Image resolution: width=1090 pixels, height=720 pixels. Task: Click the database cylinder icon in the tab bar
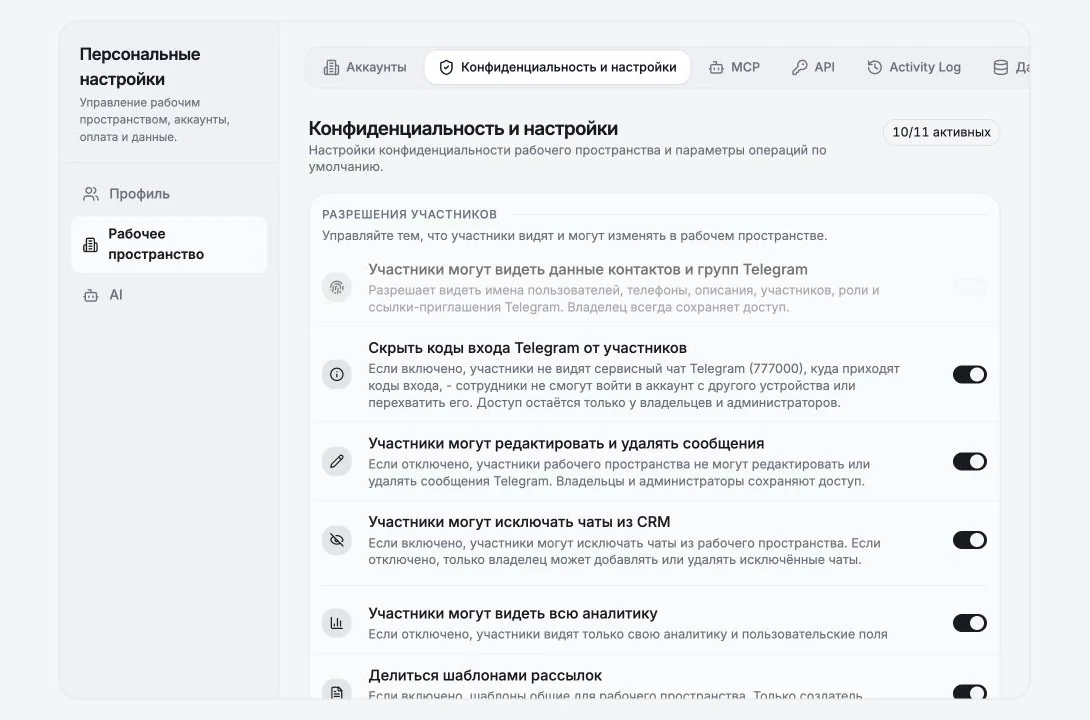tap(1000, 67)
